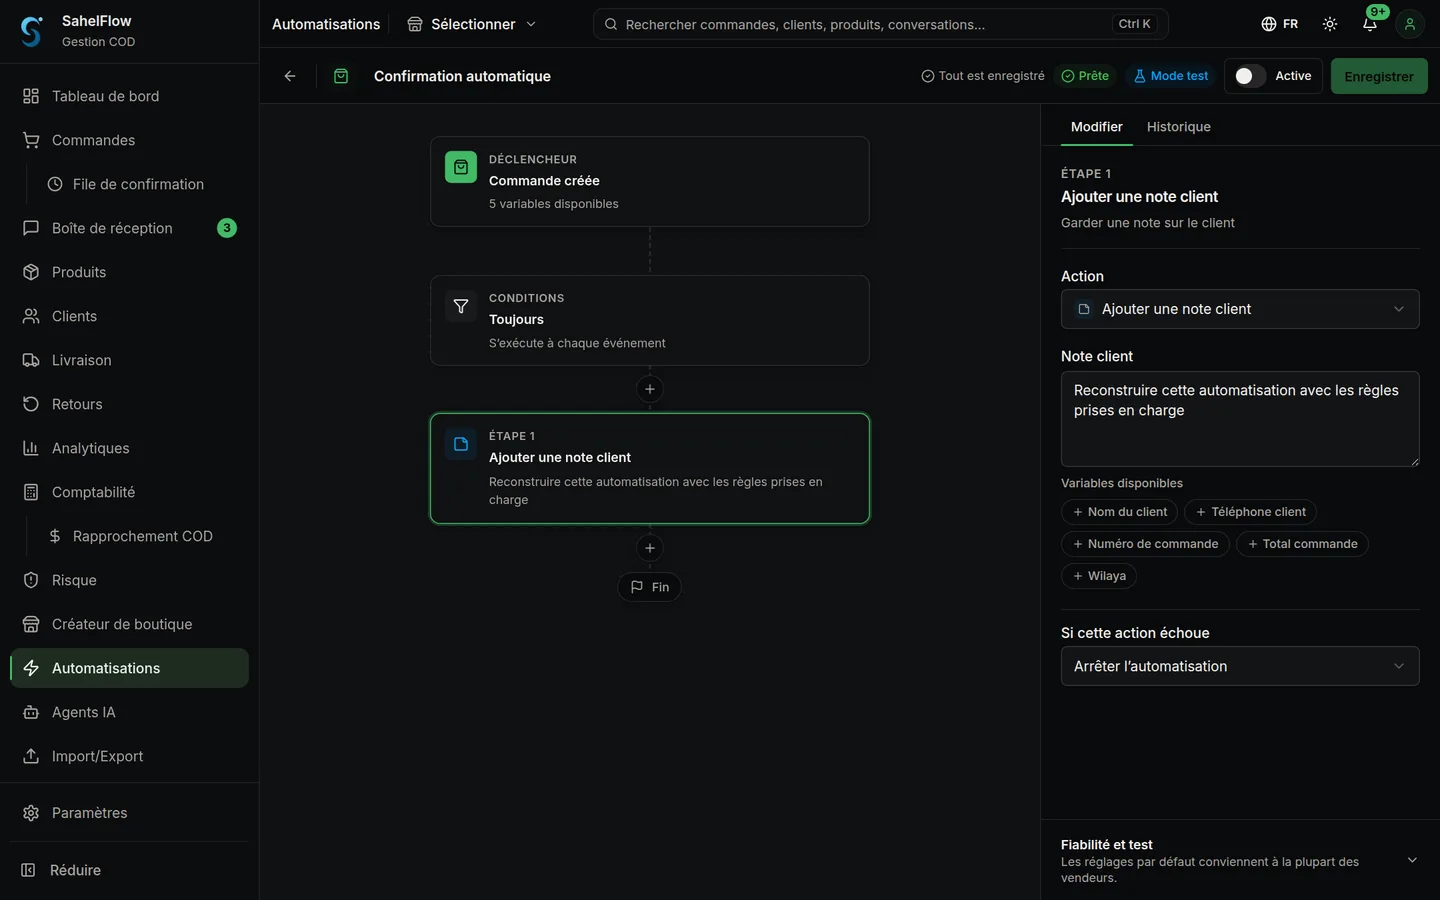
Task: Insert the Téléphone client variable
Action: (x=1251, y=512)
